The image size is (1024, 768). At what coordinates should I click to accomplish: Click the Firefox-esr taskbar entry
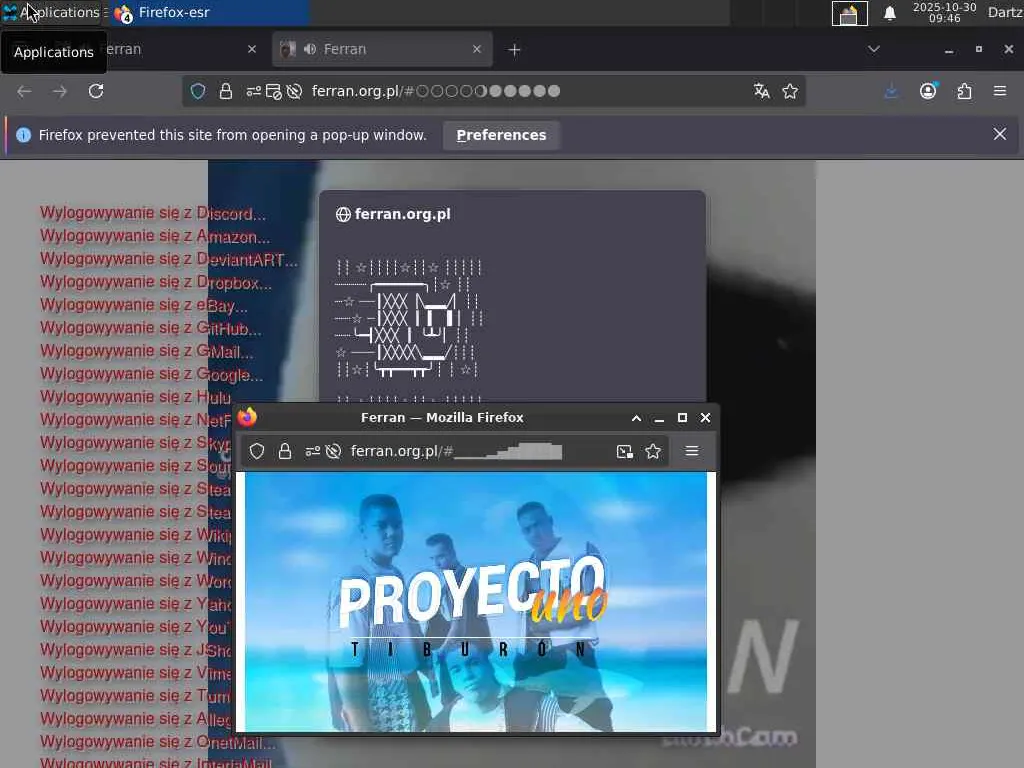pos(209,12)
